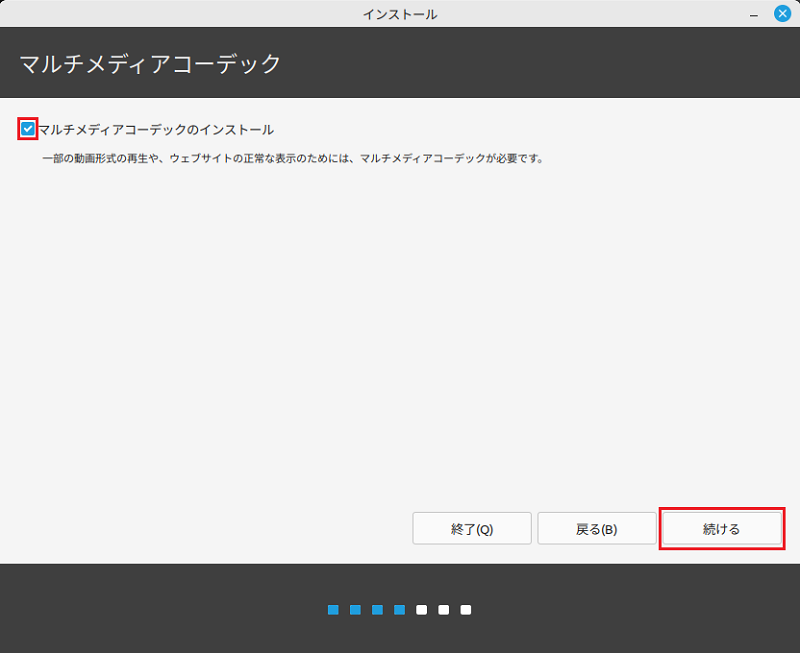
Task: Click the マルチメディアコーデックのインストール label
Action: [x=156, y=130]
